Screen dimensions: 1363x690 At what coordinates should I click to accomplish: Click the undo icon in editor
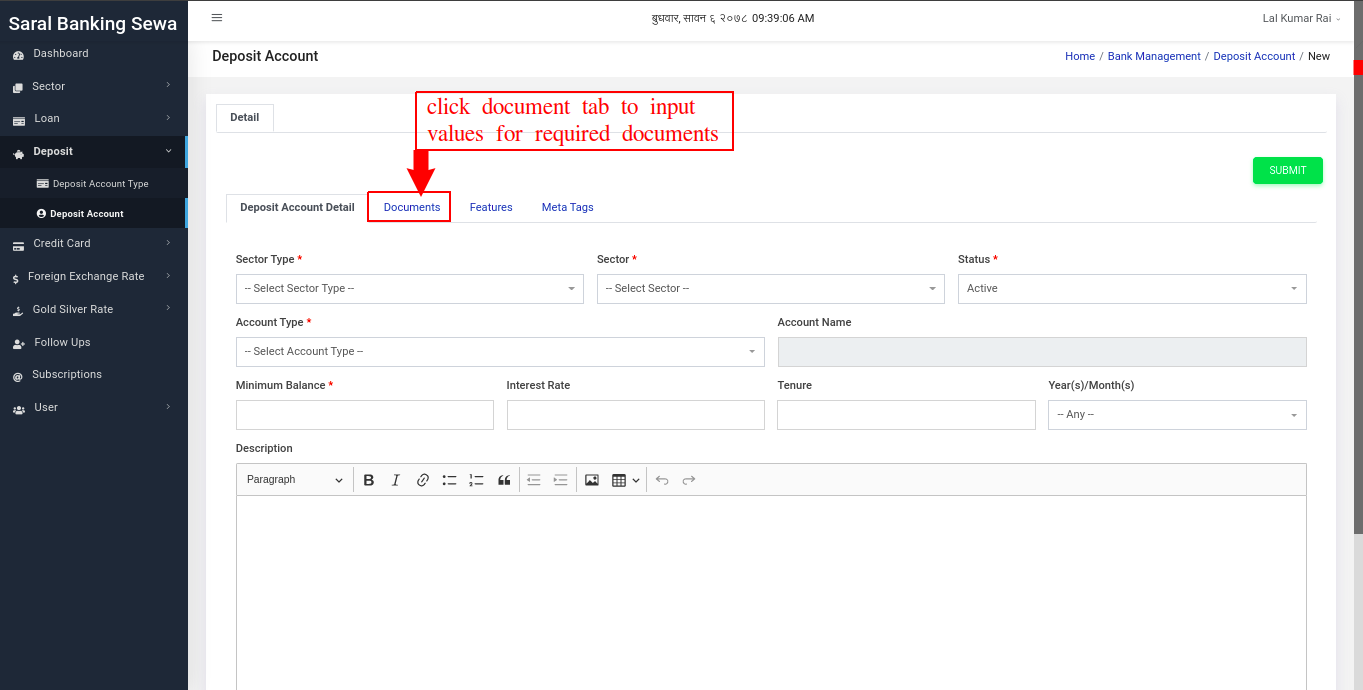point(662,480)
